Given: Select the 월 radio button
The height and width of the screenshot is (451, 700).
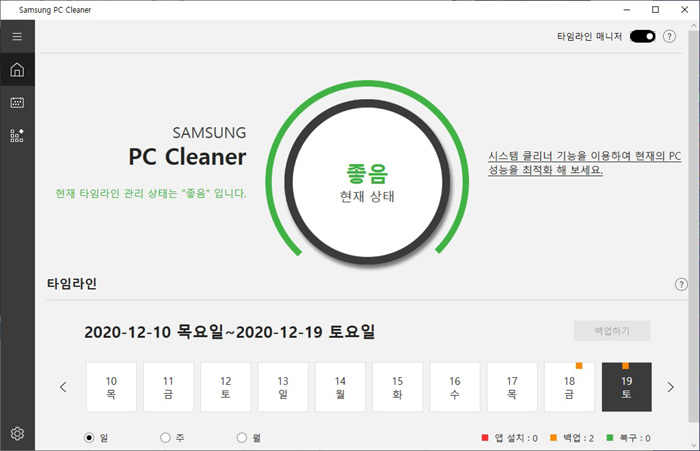Looking at the screenshot, I should 242,438.
